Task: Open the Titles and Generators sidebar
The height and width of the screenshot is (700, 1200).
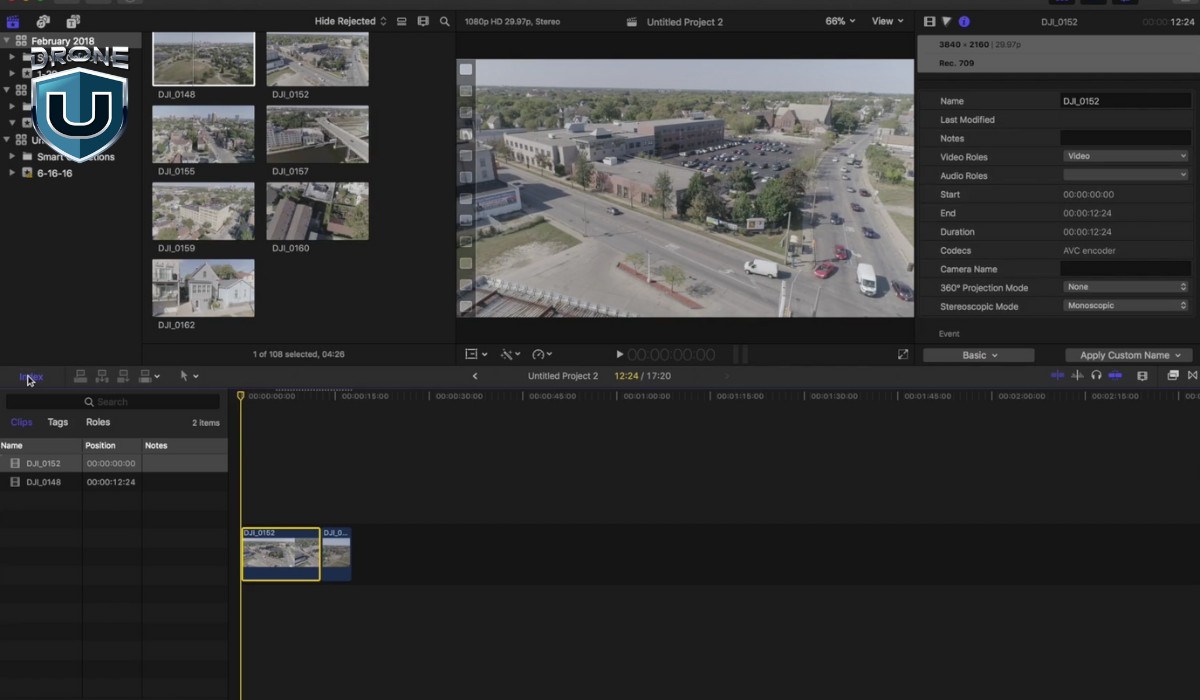Action: click(x=73, y=21)
